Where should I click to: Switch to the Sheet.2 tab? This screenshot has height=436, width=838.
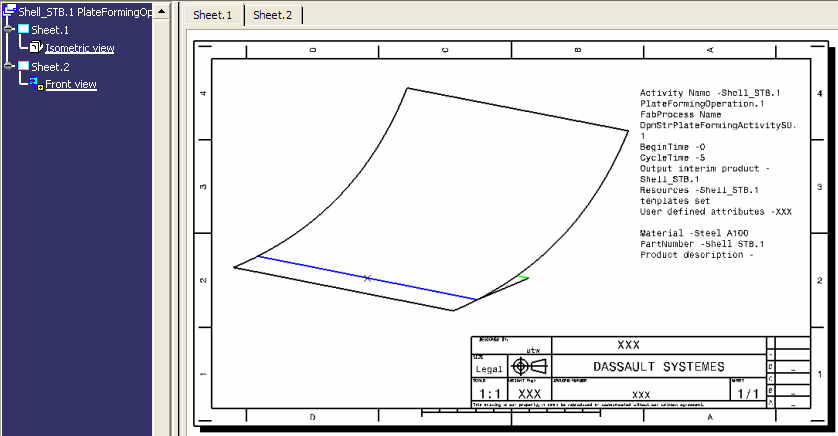tap(272, 16)
